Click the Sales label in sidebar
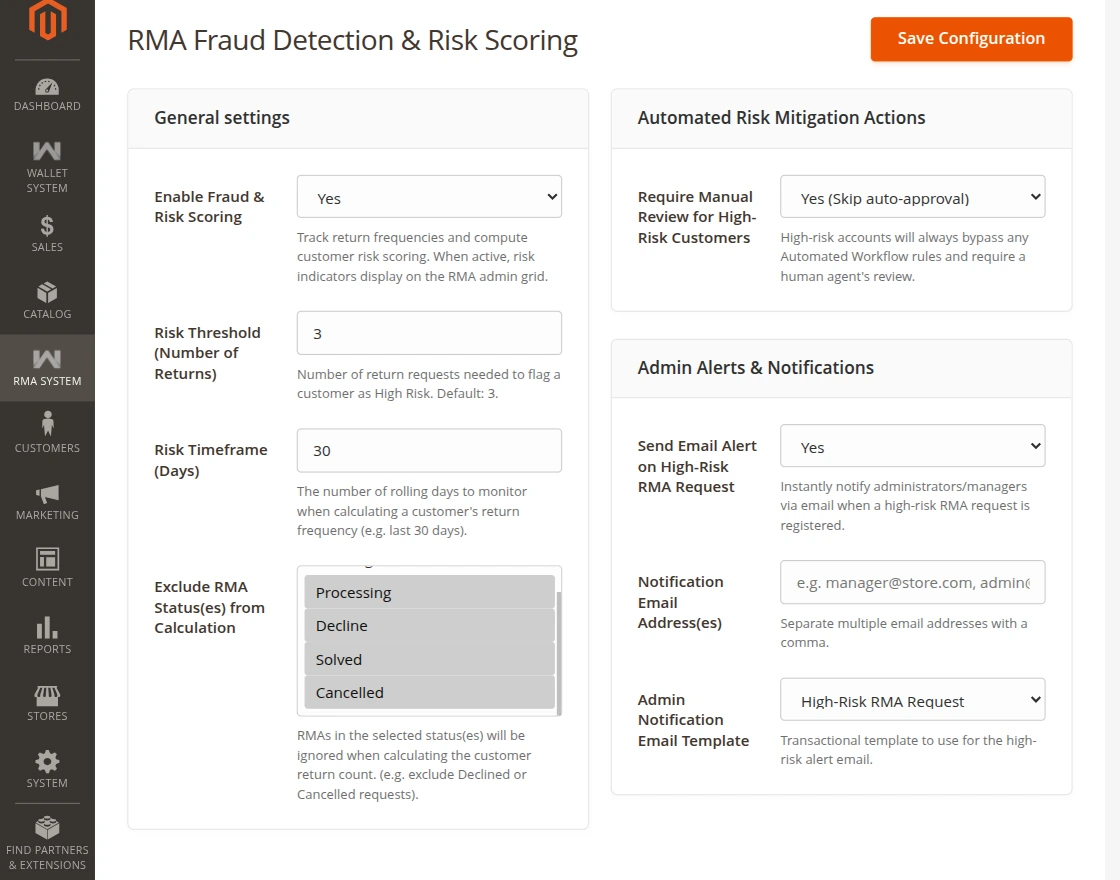The image size is (1120, 880). click(x=47, y=247)
